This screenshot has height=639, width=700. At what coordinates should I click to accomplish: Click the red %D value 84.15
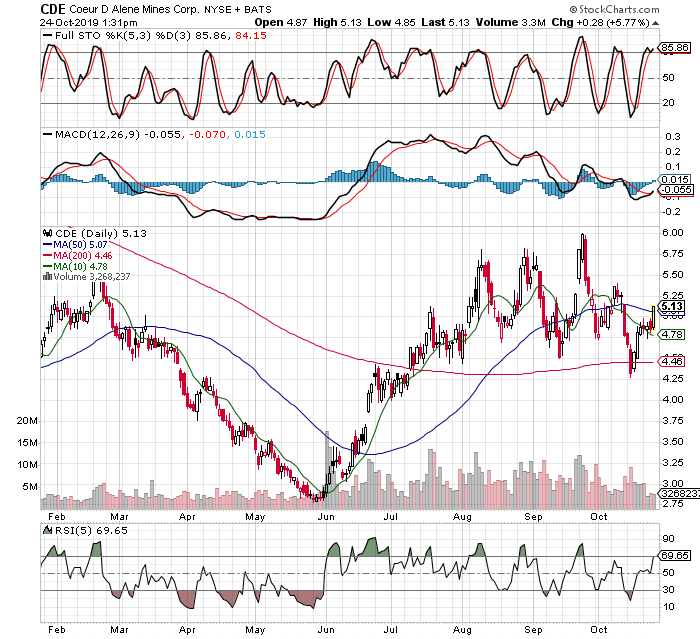pos(250,36)
